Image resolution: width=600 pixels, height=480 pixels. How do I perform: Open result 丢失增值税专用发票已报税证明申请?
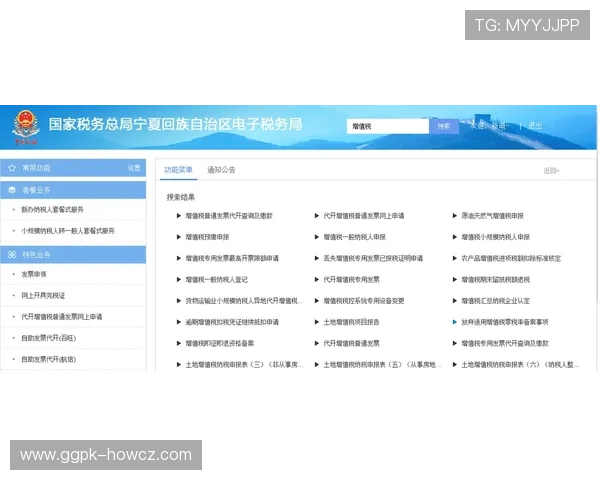click(x=373, y=258)
